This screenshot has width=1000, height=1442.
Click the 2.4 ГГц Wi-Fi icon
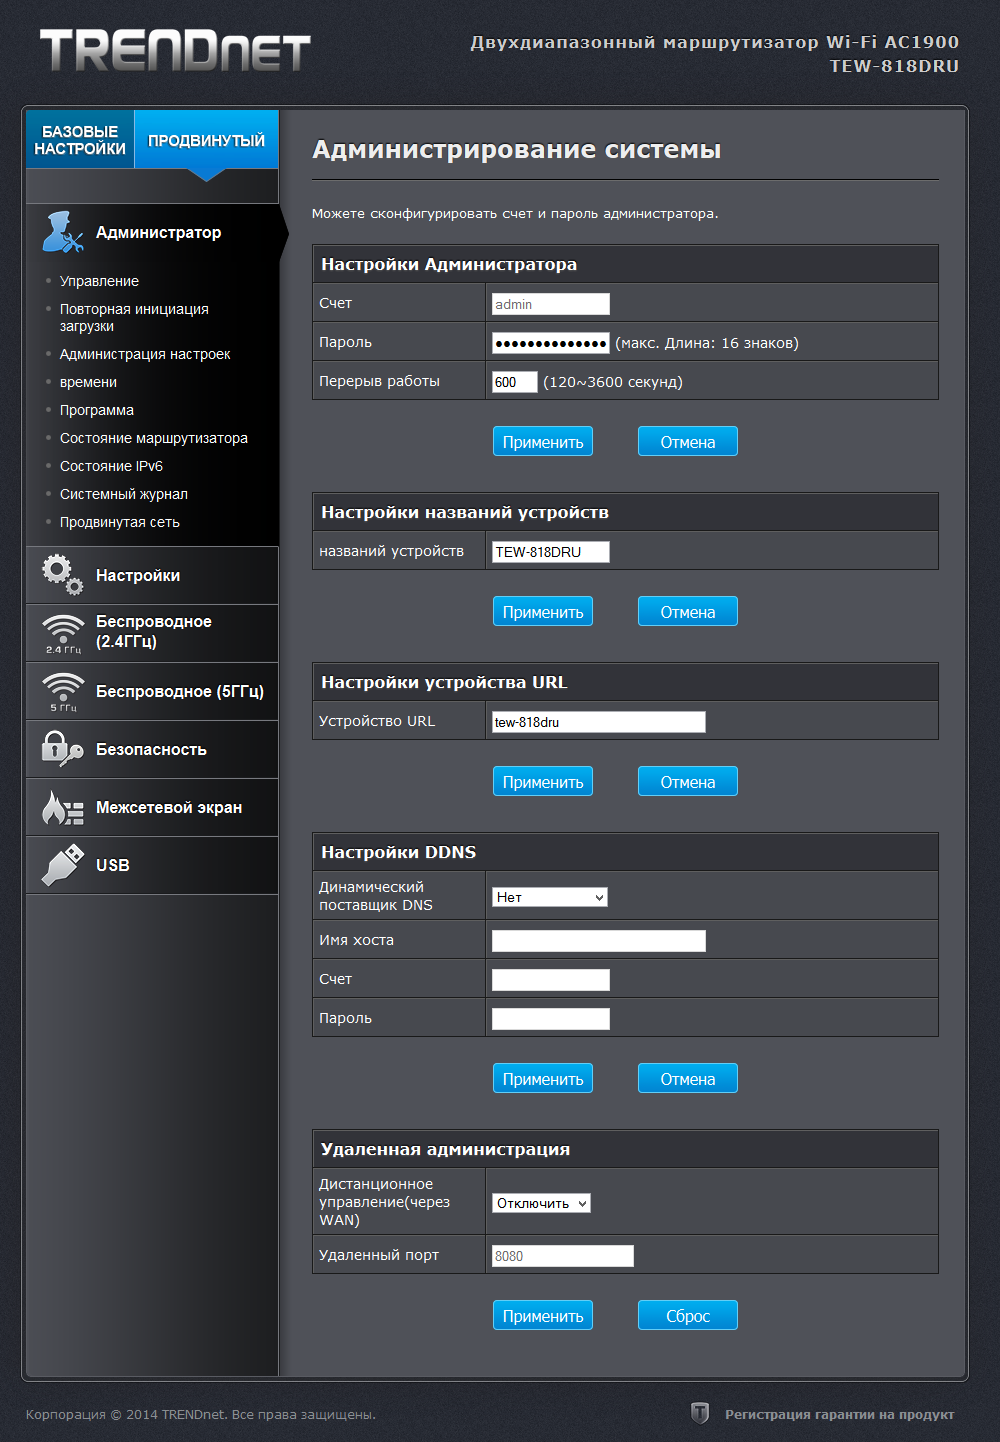pyautogui.click(x=63, y=634)
